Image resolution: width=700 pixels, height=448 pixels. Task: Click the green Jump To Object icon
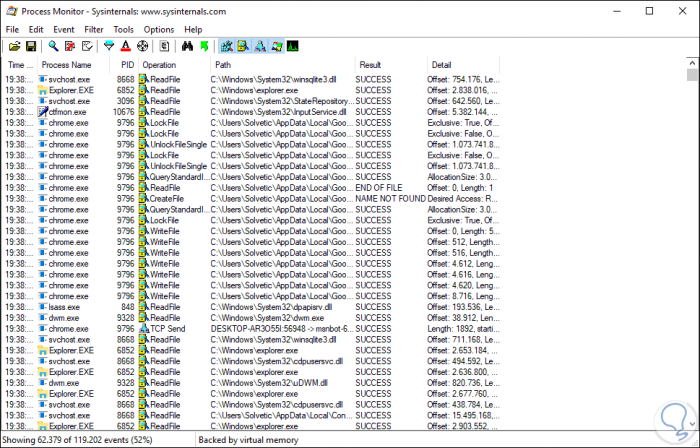click(x=204, y=46)
